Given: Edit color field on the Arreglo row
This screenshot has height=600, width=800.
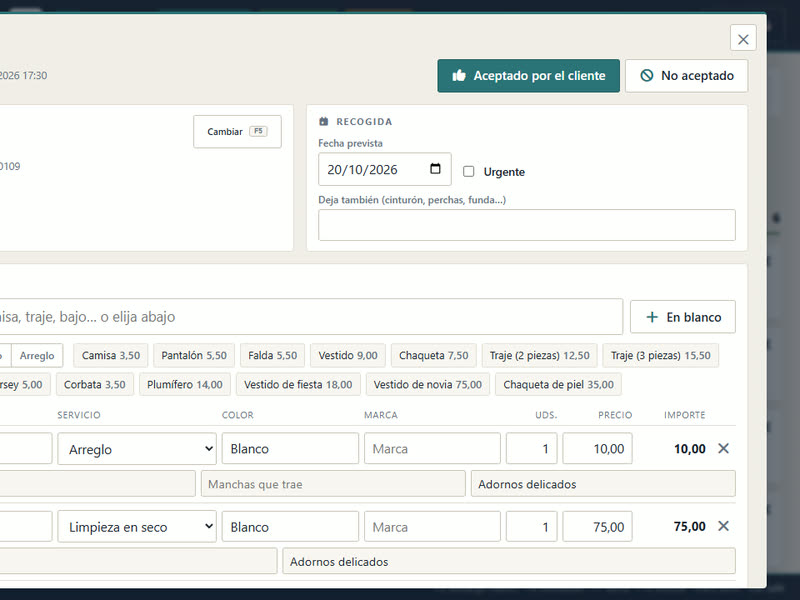Looking at the screenshot, I should pyautogui.click(x=290, y=448).
